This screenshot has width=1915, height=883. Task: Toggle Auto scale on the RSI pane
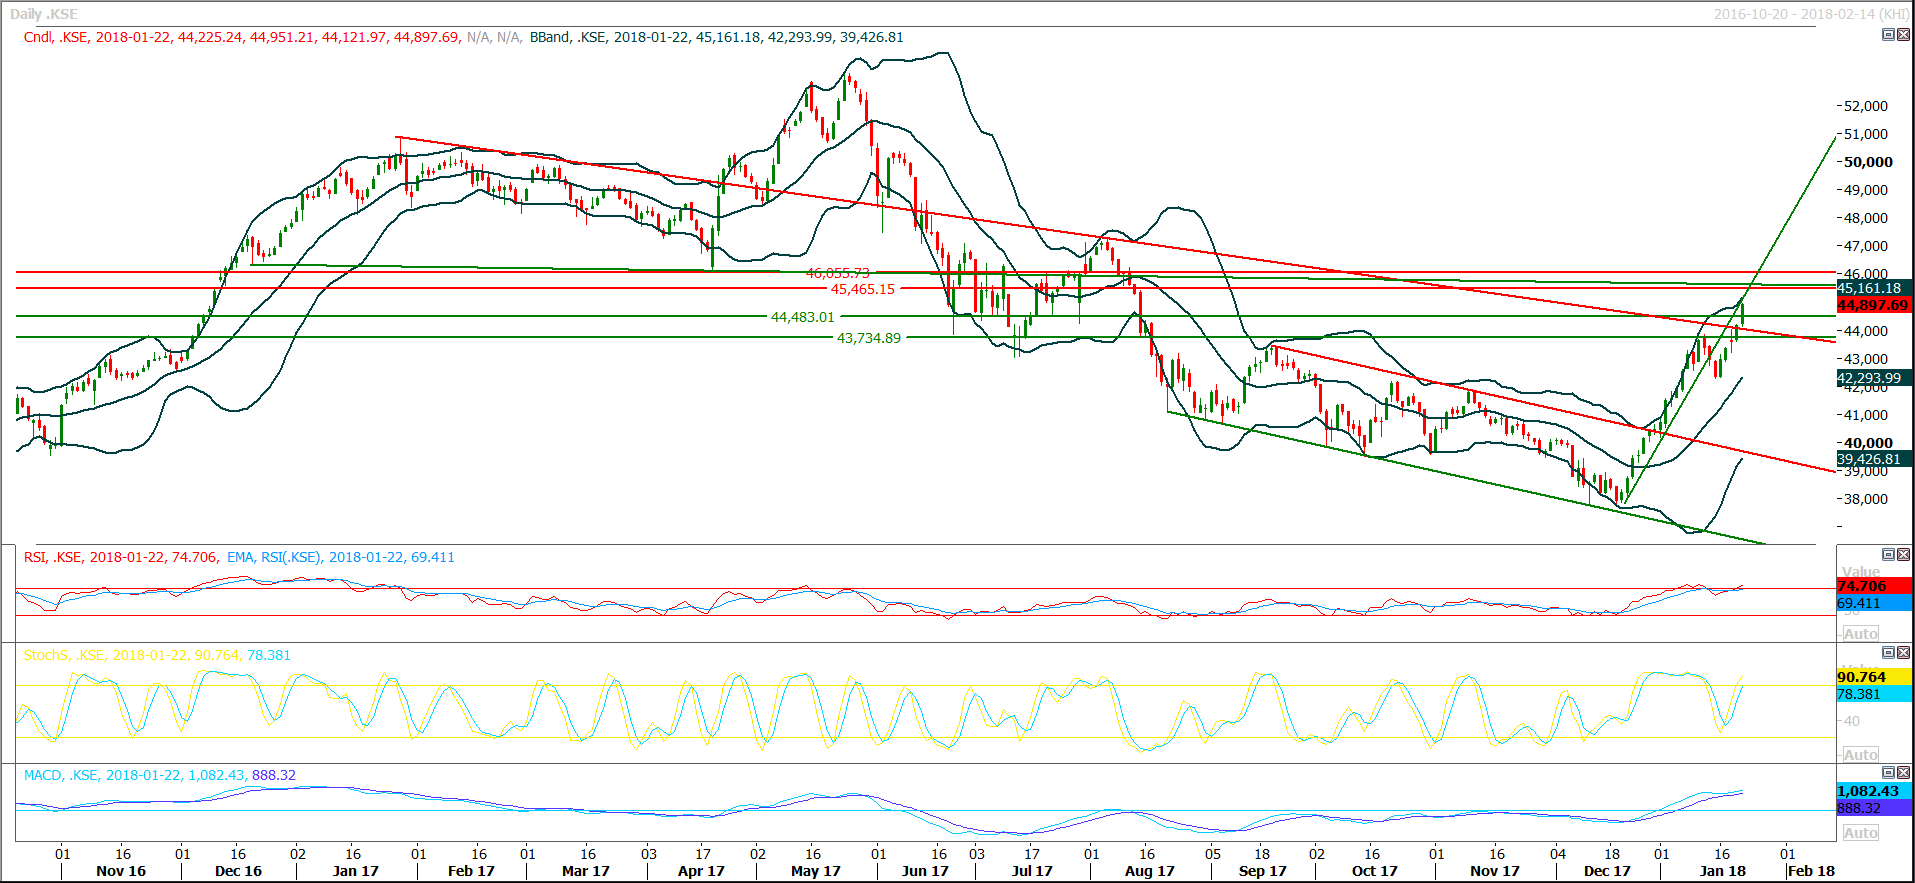pyautogui.click(x=1860, y=634)
